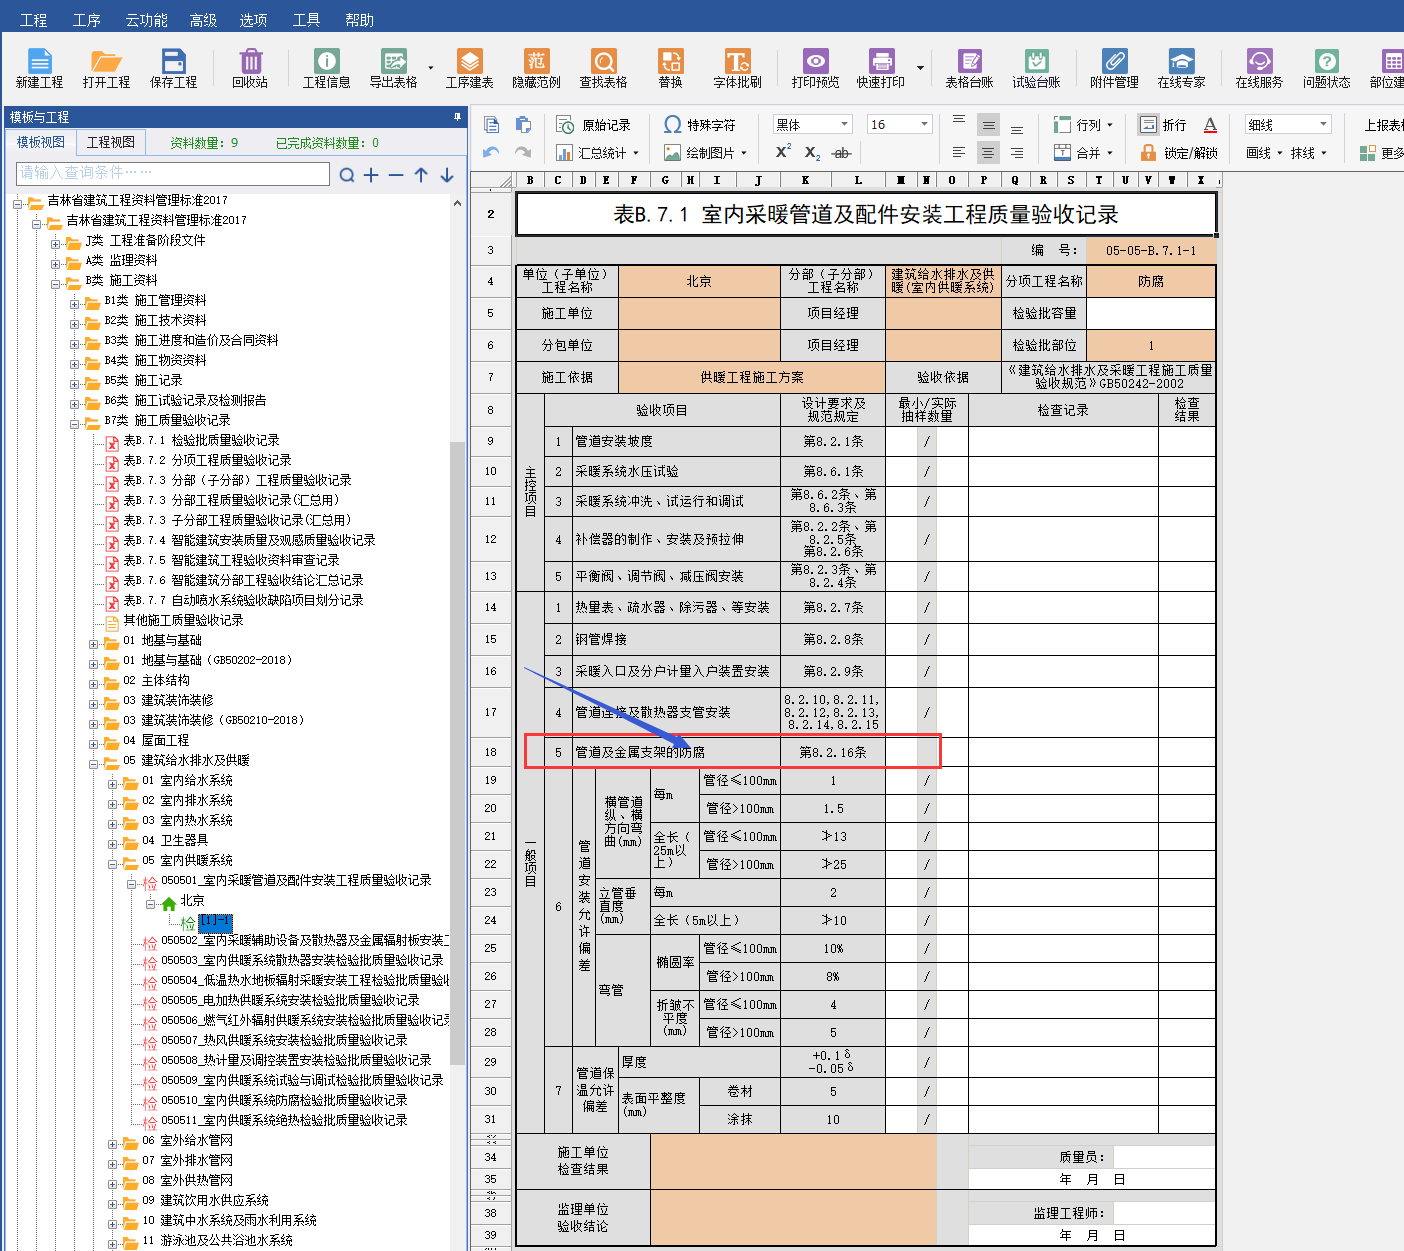Click the 新建工程 toolbar icon
The width and height of the screenshot is (1404, 1251).
click(x=39, y=68)
